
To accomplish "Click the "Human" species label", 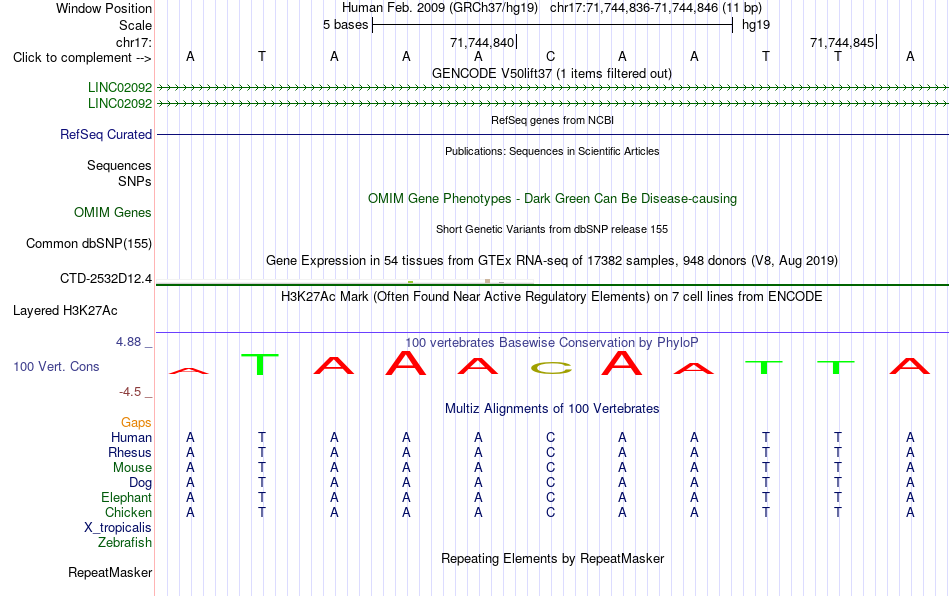I will 131,437.
